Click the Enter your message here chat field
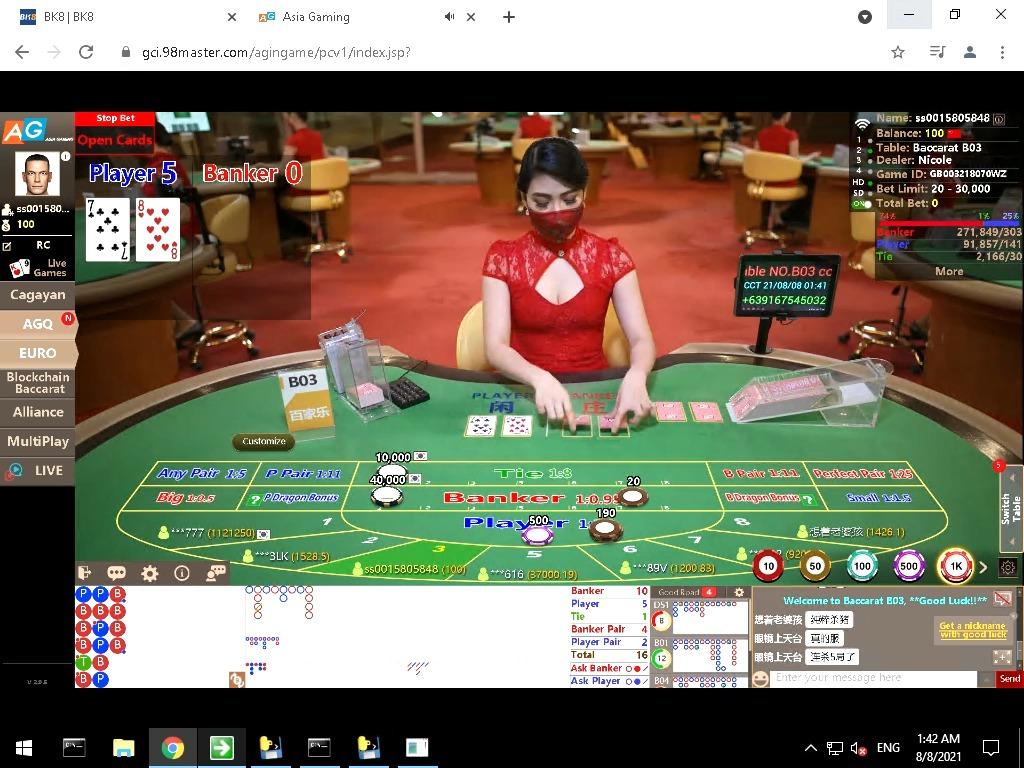This screenshot has height=768, width=1024. pyautogui.click(x=873, y=679)
